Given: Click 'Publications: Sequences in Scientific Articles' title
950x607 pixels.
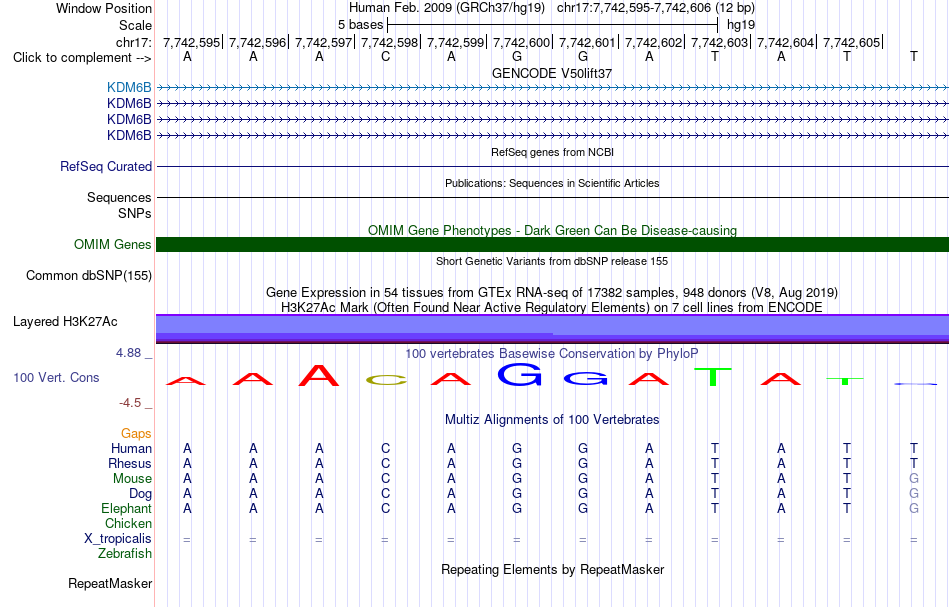Looking at the screenshot, I should (552, 183).
